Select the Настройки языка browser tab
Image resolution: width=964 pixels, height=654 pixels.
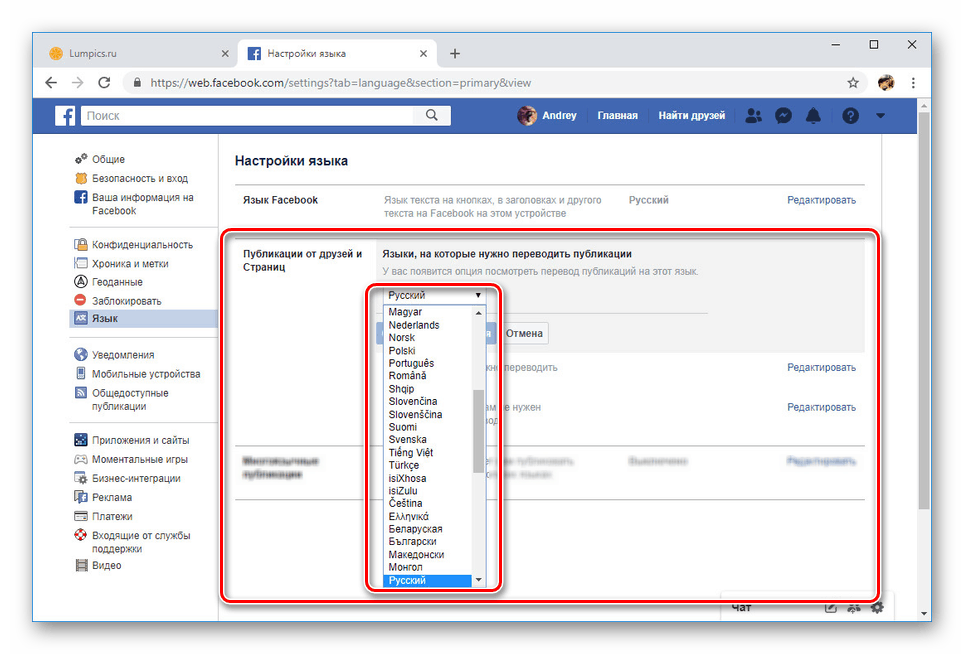[x=337, y=53]
